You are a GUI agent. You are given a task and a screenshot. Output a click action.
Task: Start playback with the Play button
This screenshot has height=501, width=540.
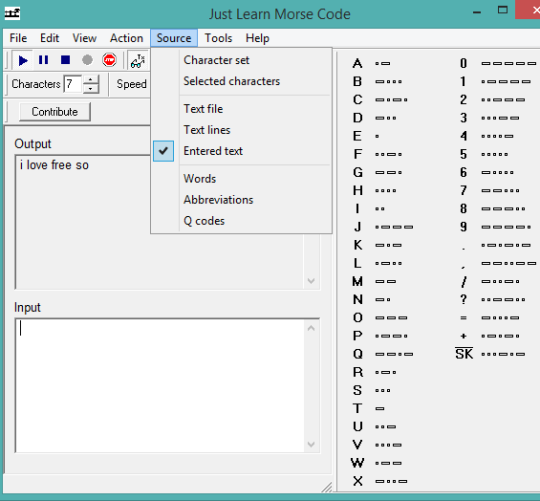tap(22, 60)
